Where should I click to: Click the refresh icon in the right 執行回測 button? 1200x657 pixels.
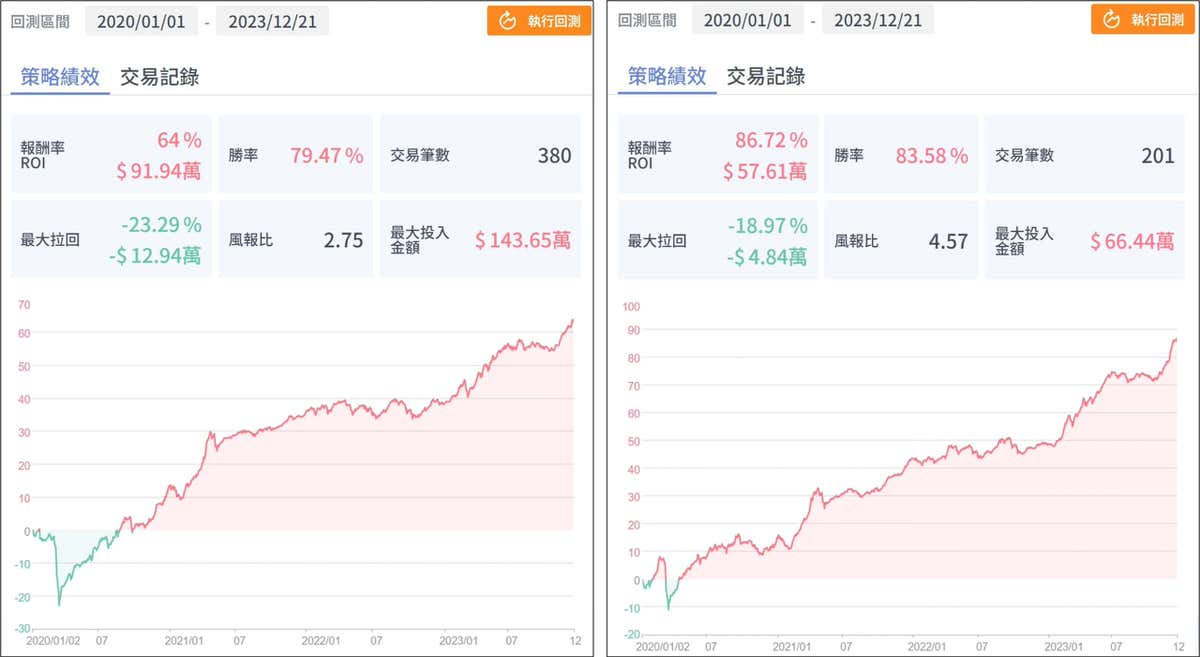tap(1113, 20)
